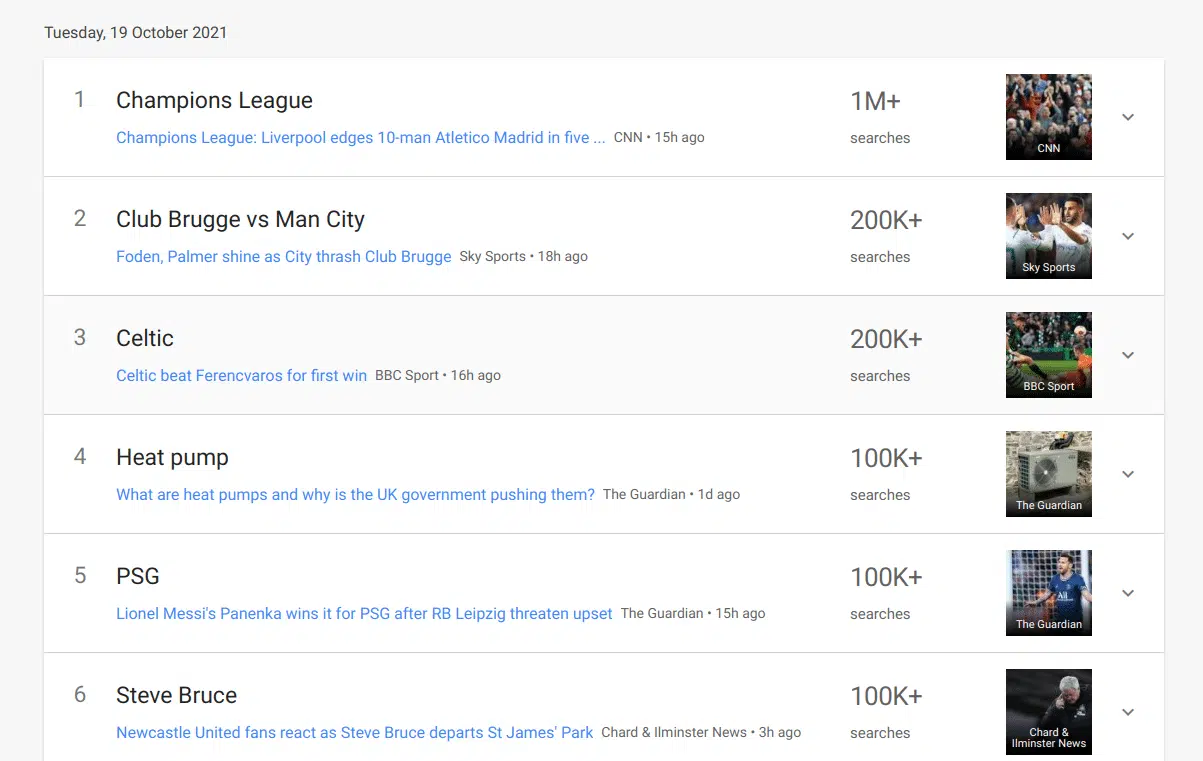Click the 100K+ count in Steve Bruce row
The height and width of the screenshot is (761, 1203).
click(x=886, y=696)
